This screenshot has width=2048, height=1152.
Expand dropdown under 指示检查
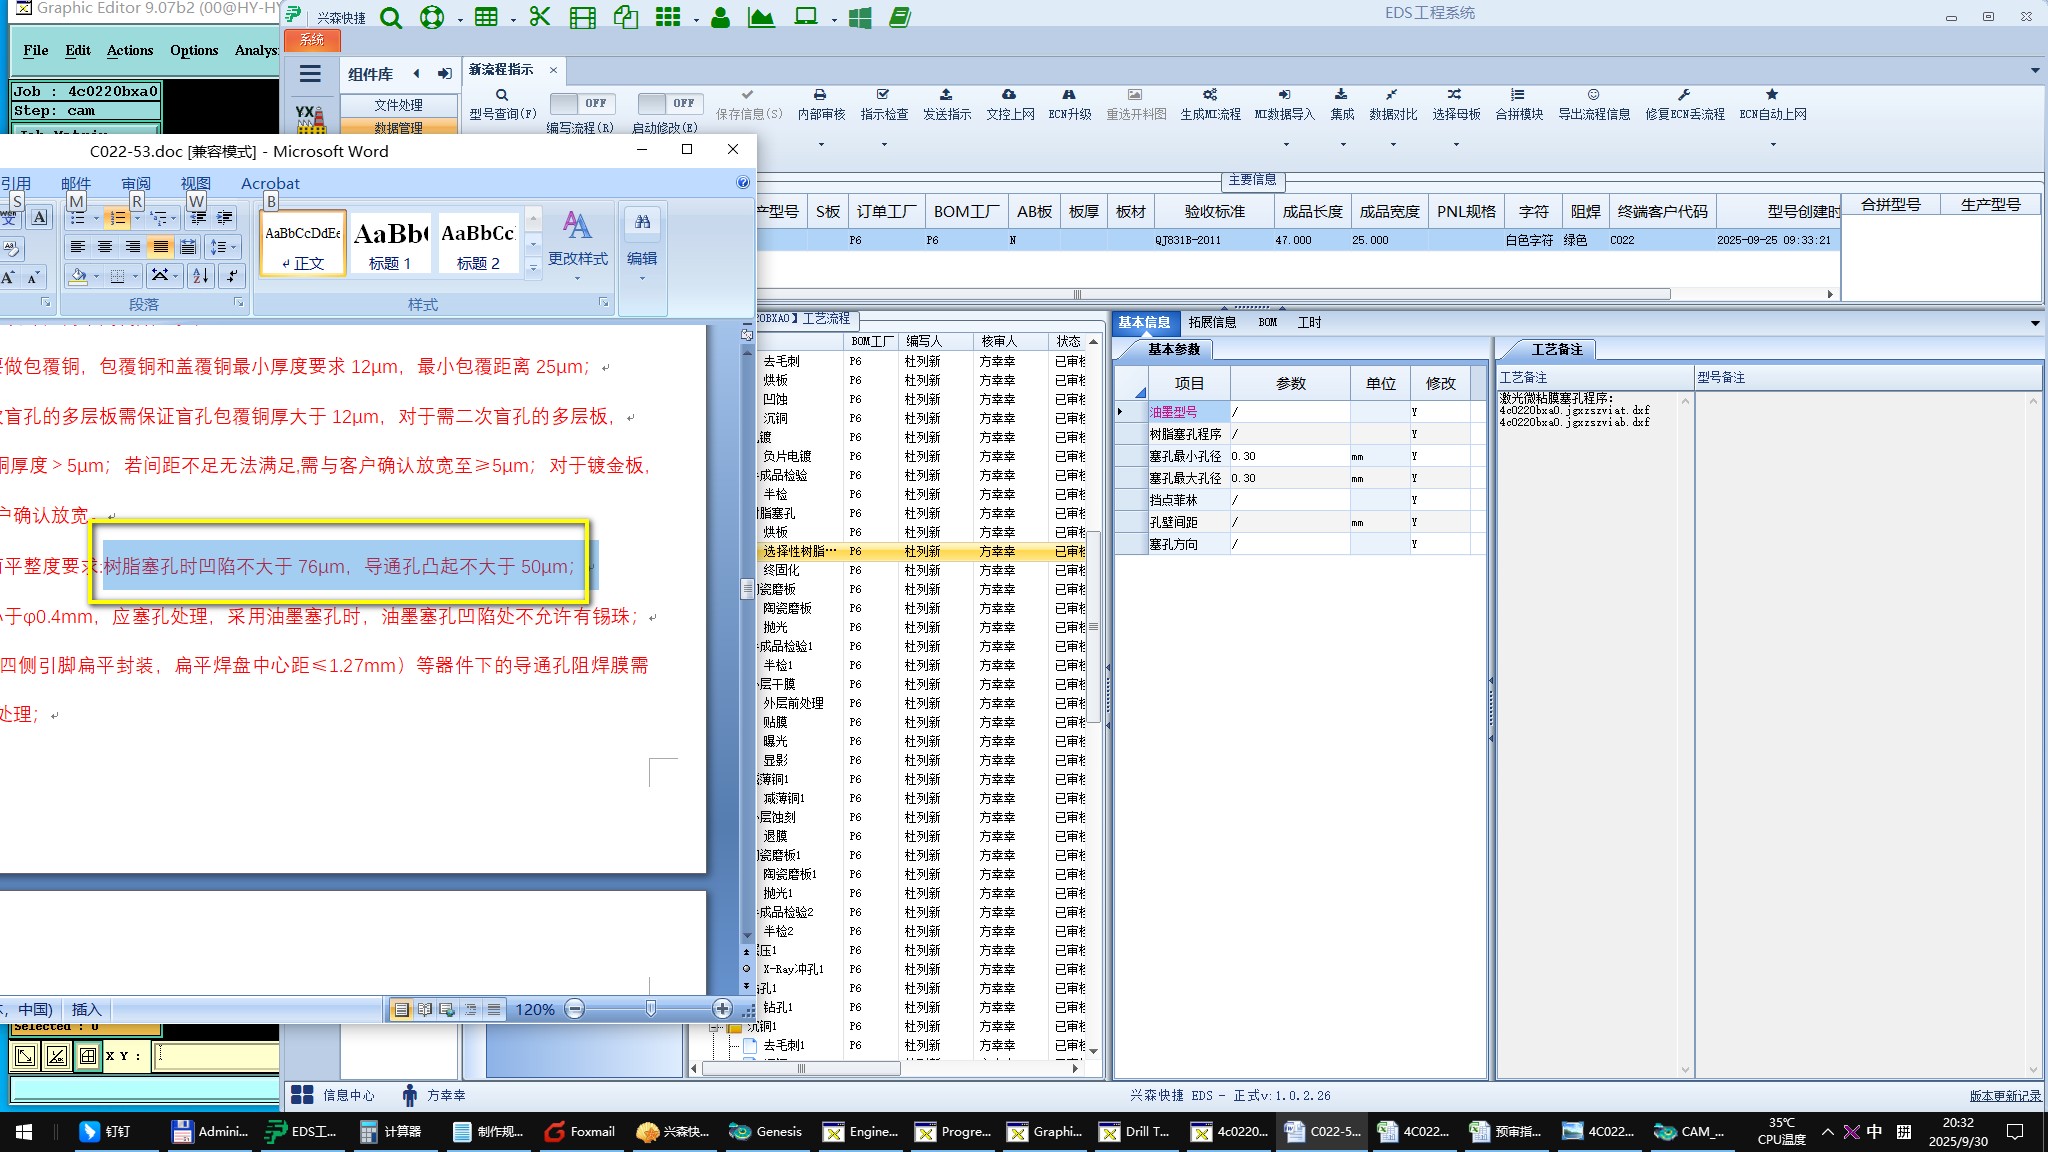pos(884,145)
